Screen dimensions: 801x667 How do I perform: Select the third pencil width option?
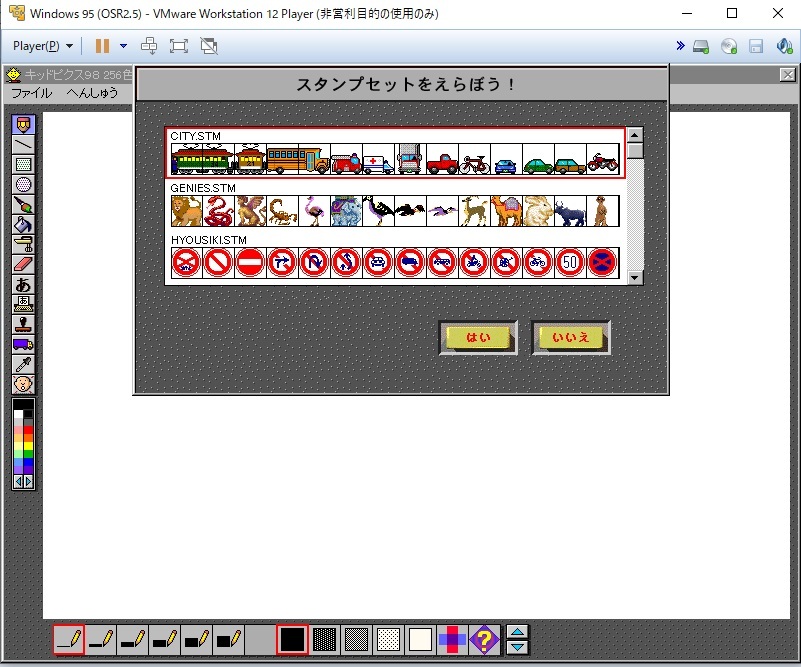click(133, 639)
